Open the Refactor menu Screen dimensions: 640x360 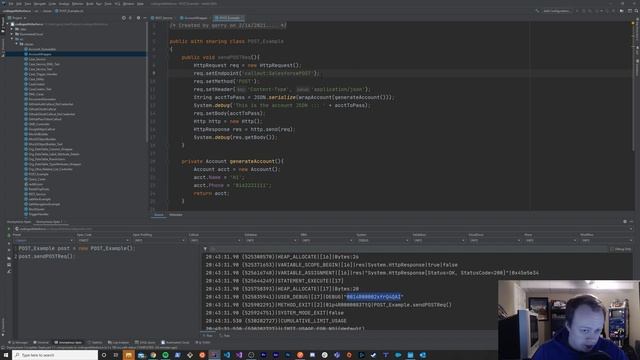[x=78, y=4]
